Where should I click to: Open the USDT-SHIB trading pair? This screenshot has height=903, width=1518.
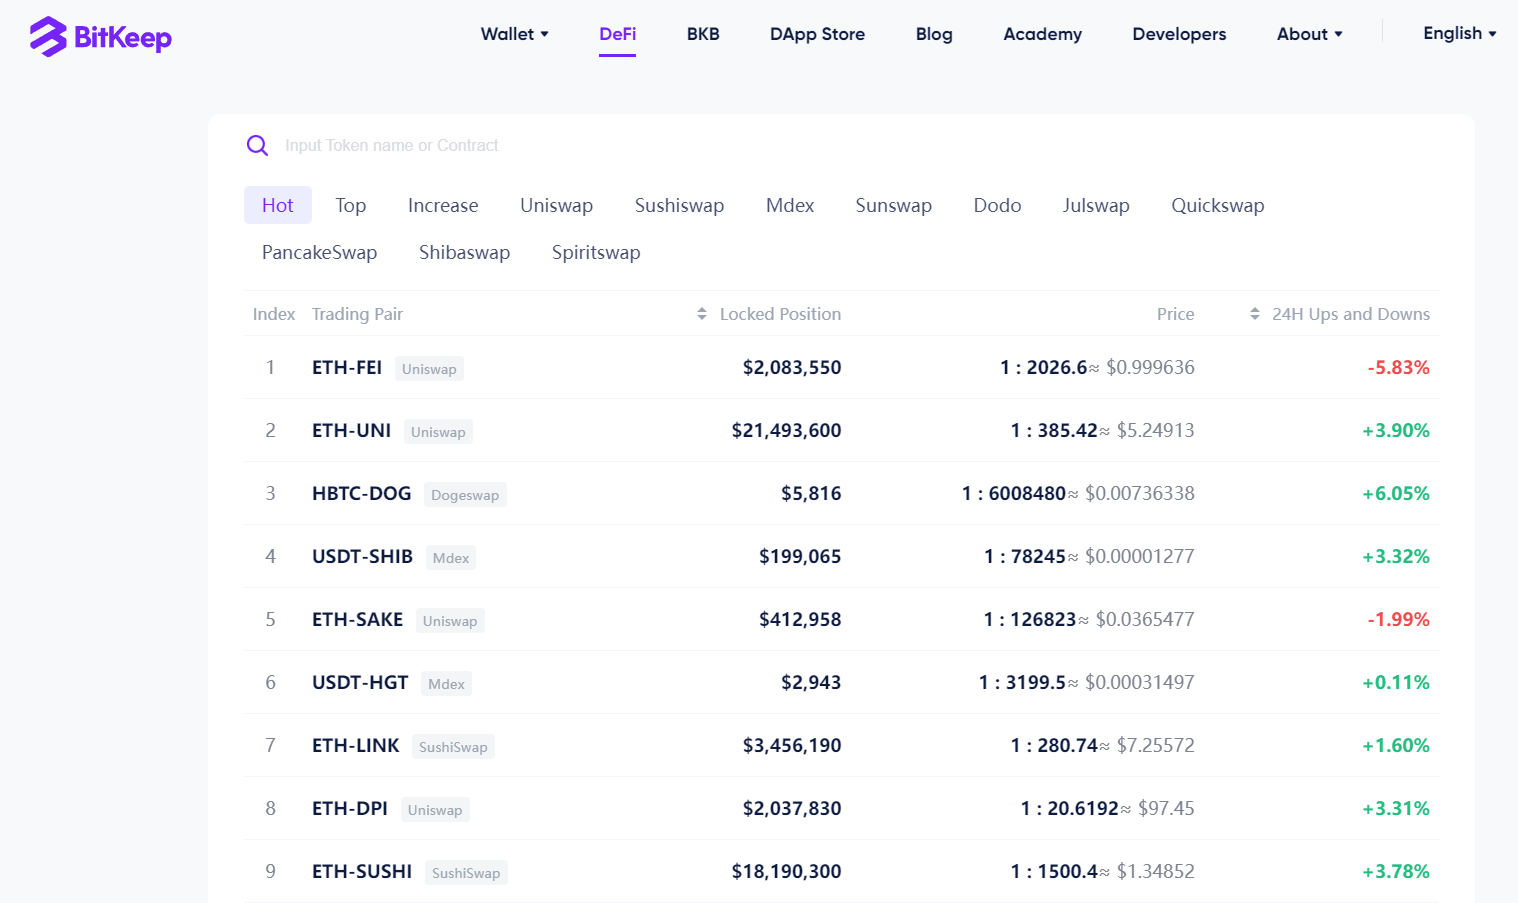[x=362, y=556]
